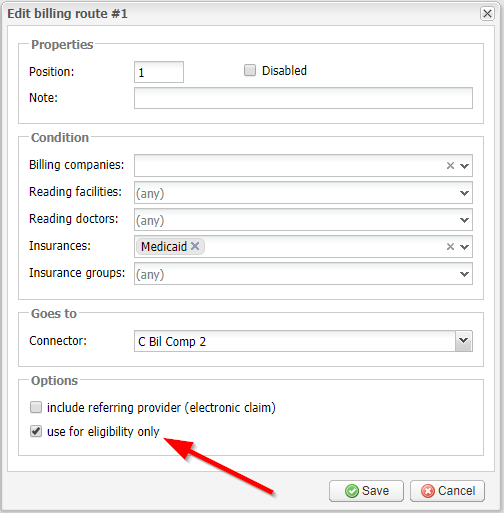This screenshot has height=513, width=504.
Task: Click inside the Billing companies input area
Action: click(x=289, y=165)
